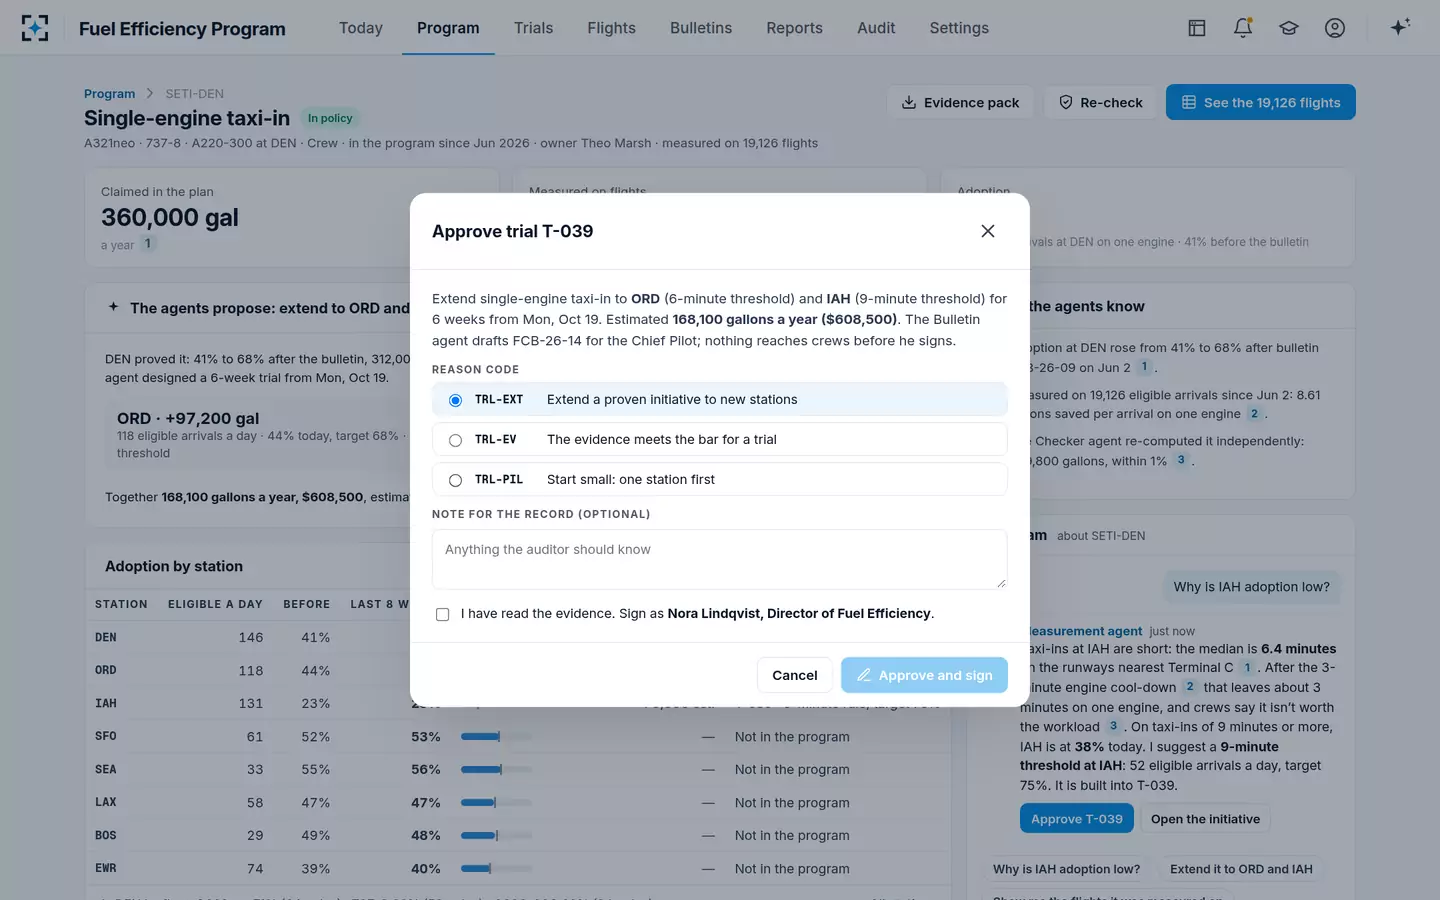Click the graduation cap learning icon
Viewport: 1440px width, 900px height.
(x=1289, y=28)
